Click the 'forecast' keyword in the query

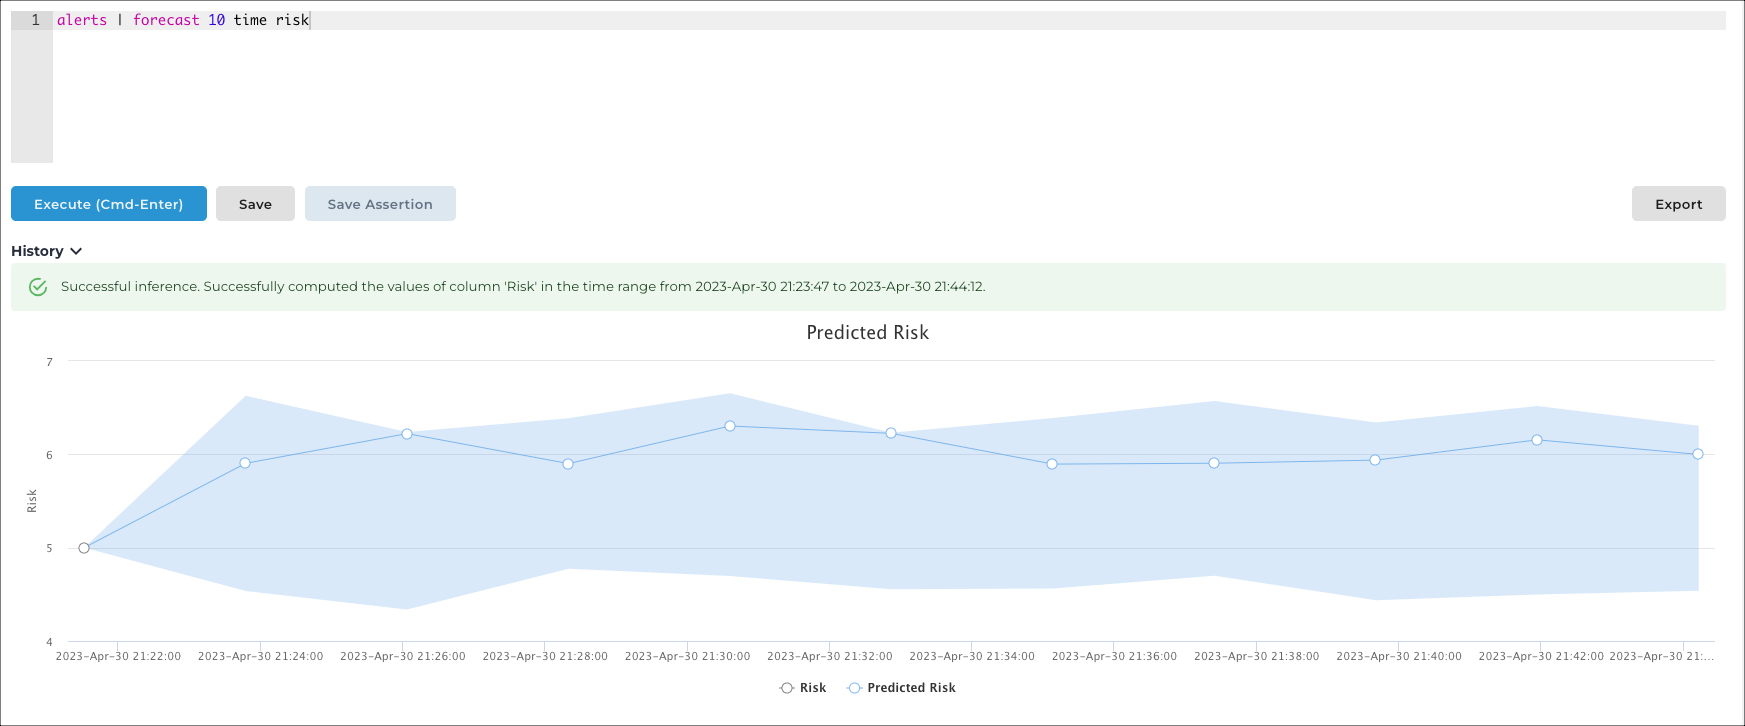[166, 20]
